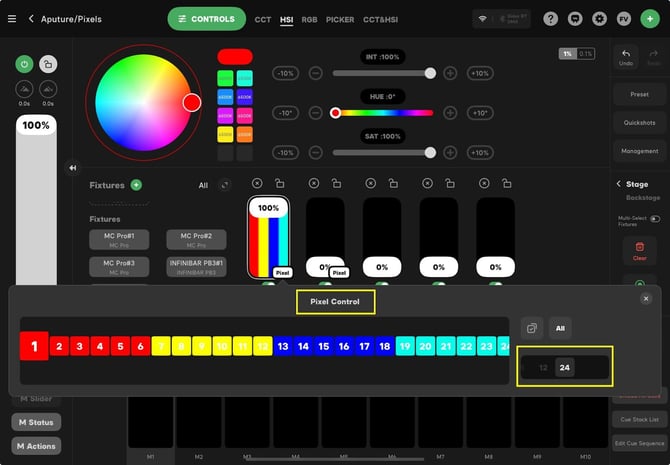Select the 0.1% step increment

point(586,54)
